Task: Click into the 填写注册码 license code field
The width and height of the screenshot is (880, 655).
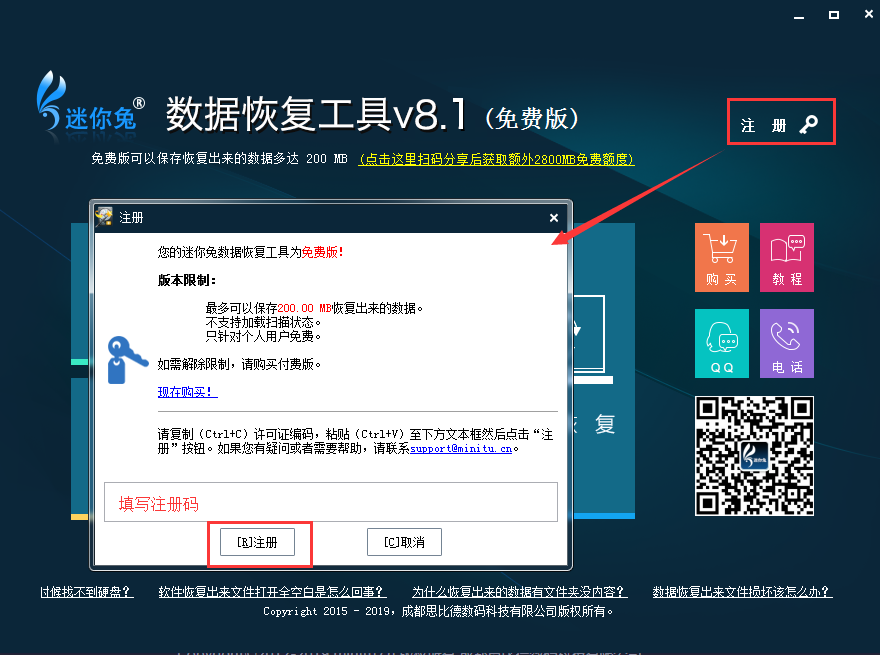Action: tap(331, 502)
